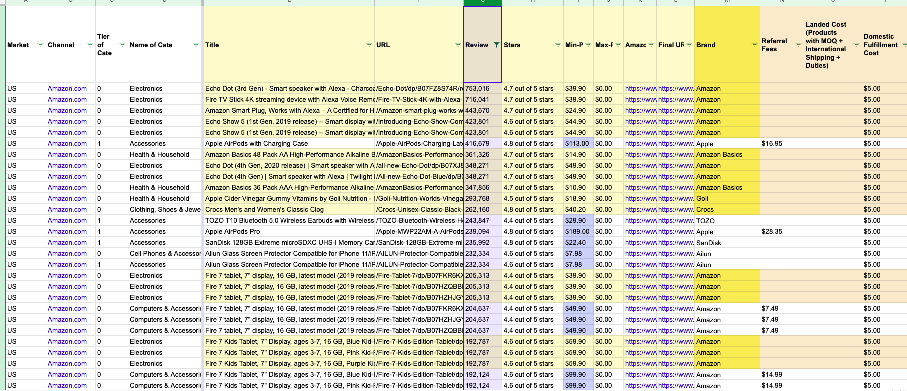The height and width of the screenshot is (391, 907).
Task: Select the Apple AirPods Pro title cell
Action: coord(289,231)
